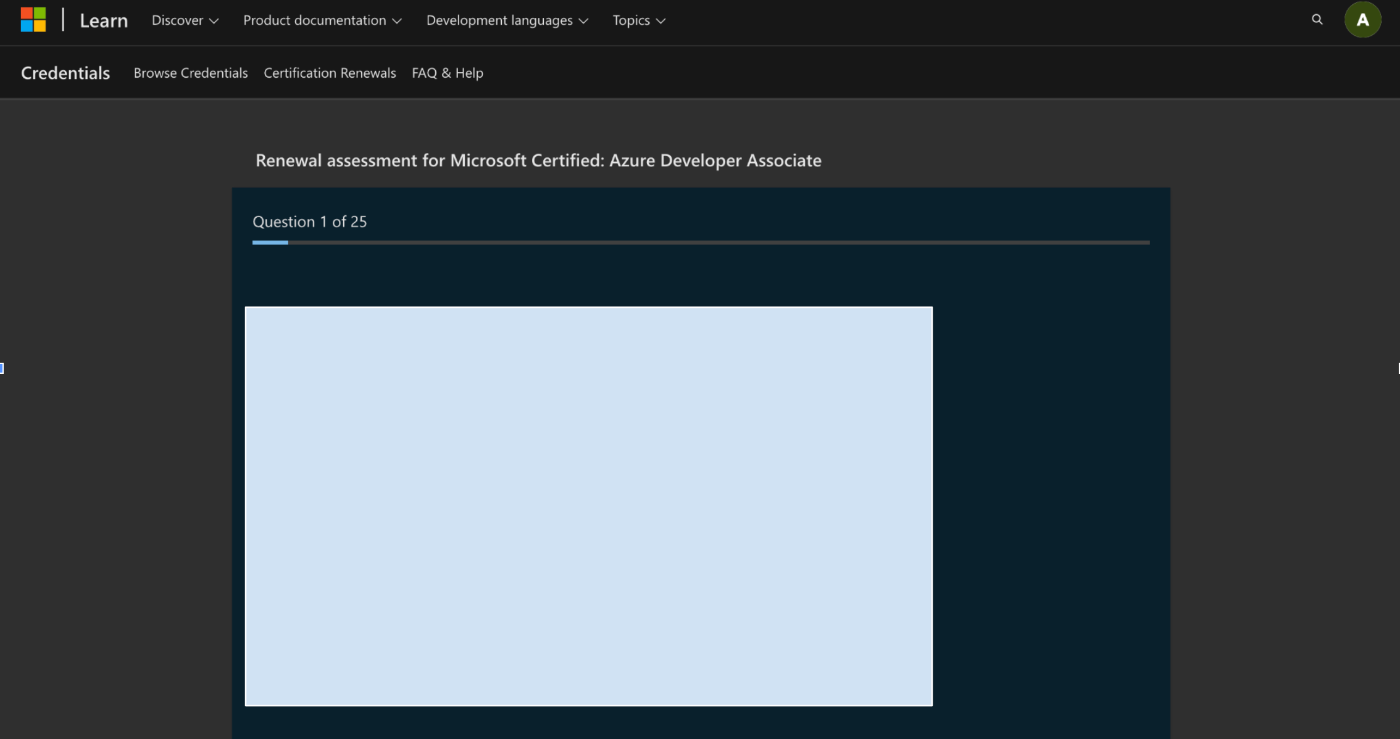This screenshot has height=739, width=1400.
Task: Click the light blue question content panel
Action: (x=589, y=506)
